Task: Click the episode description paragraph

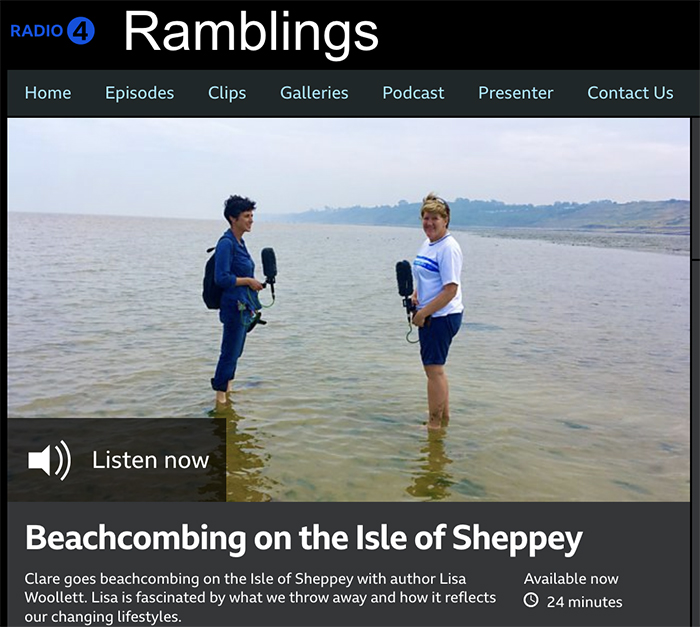Action: pyautogui.click(x=260, y=598)
